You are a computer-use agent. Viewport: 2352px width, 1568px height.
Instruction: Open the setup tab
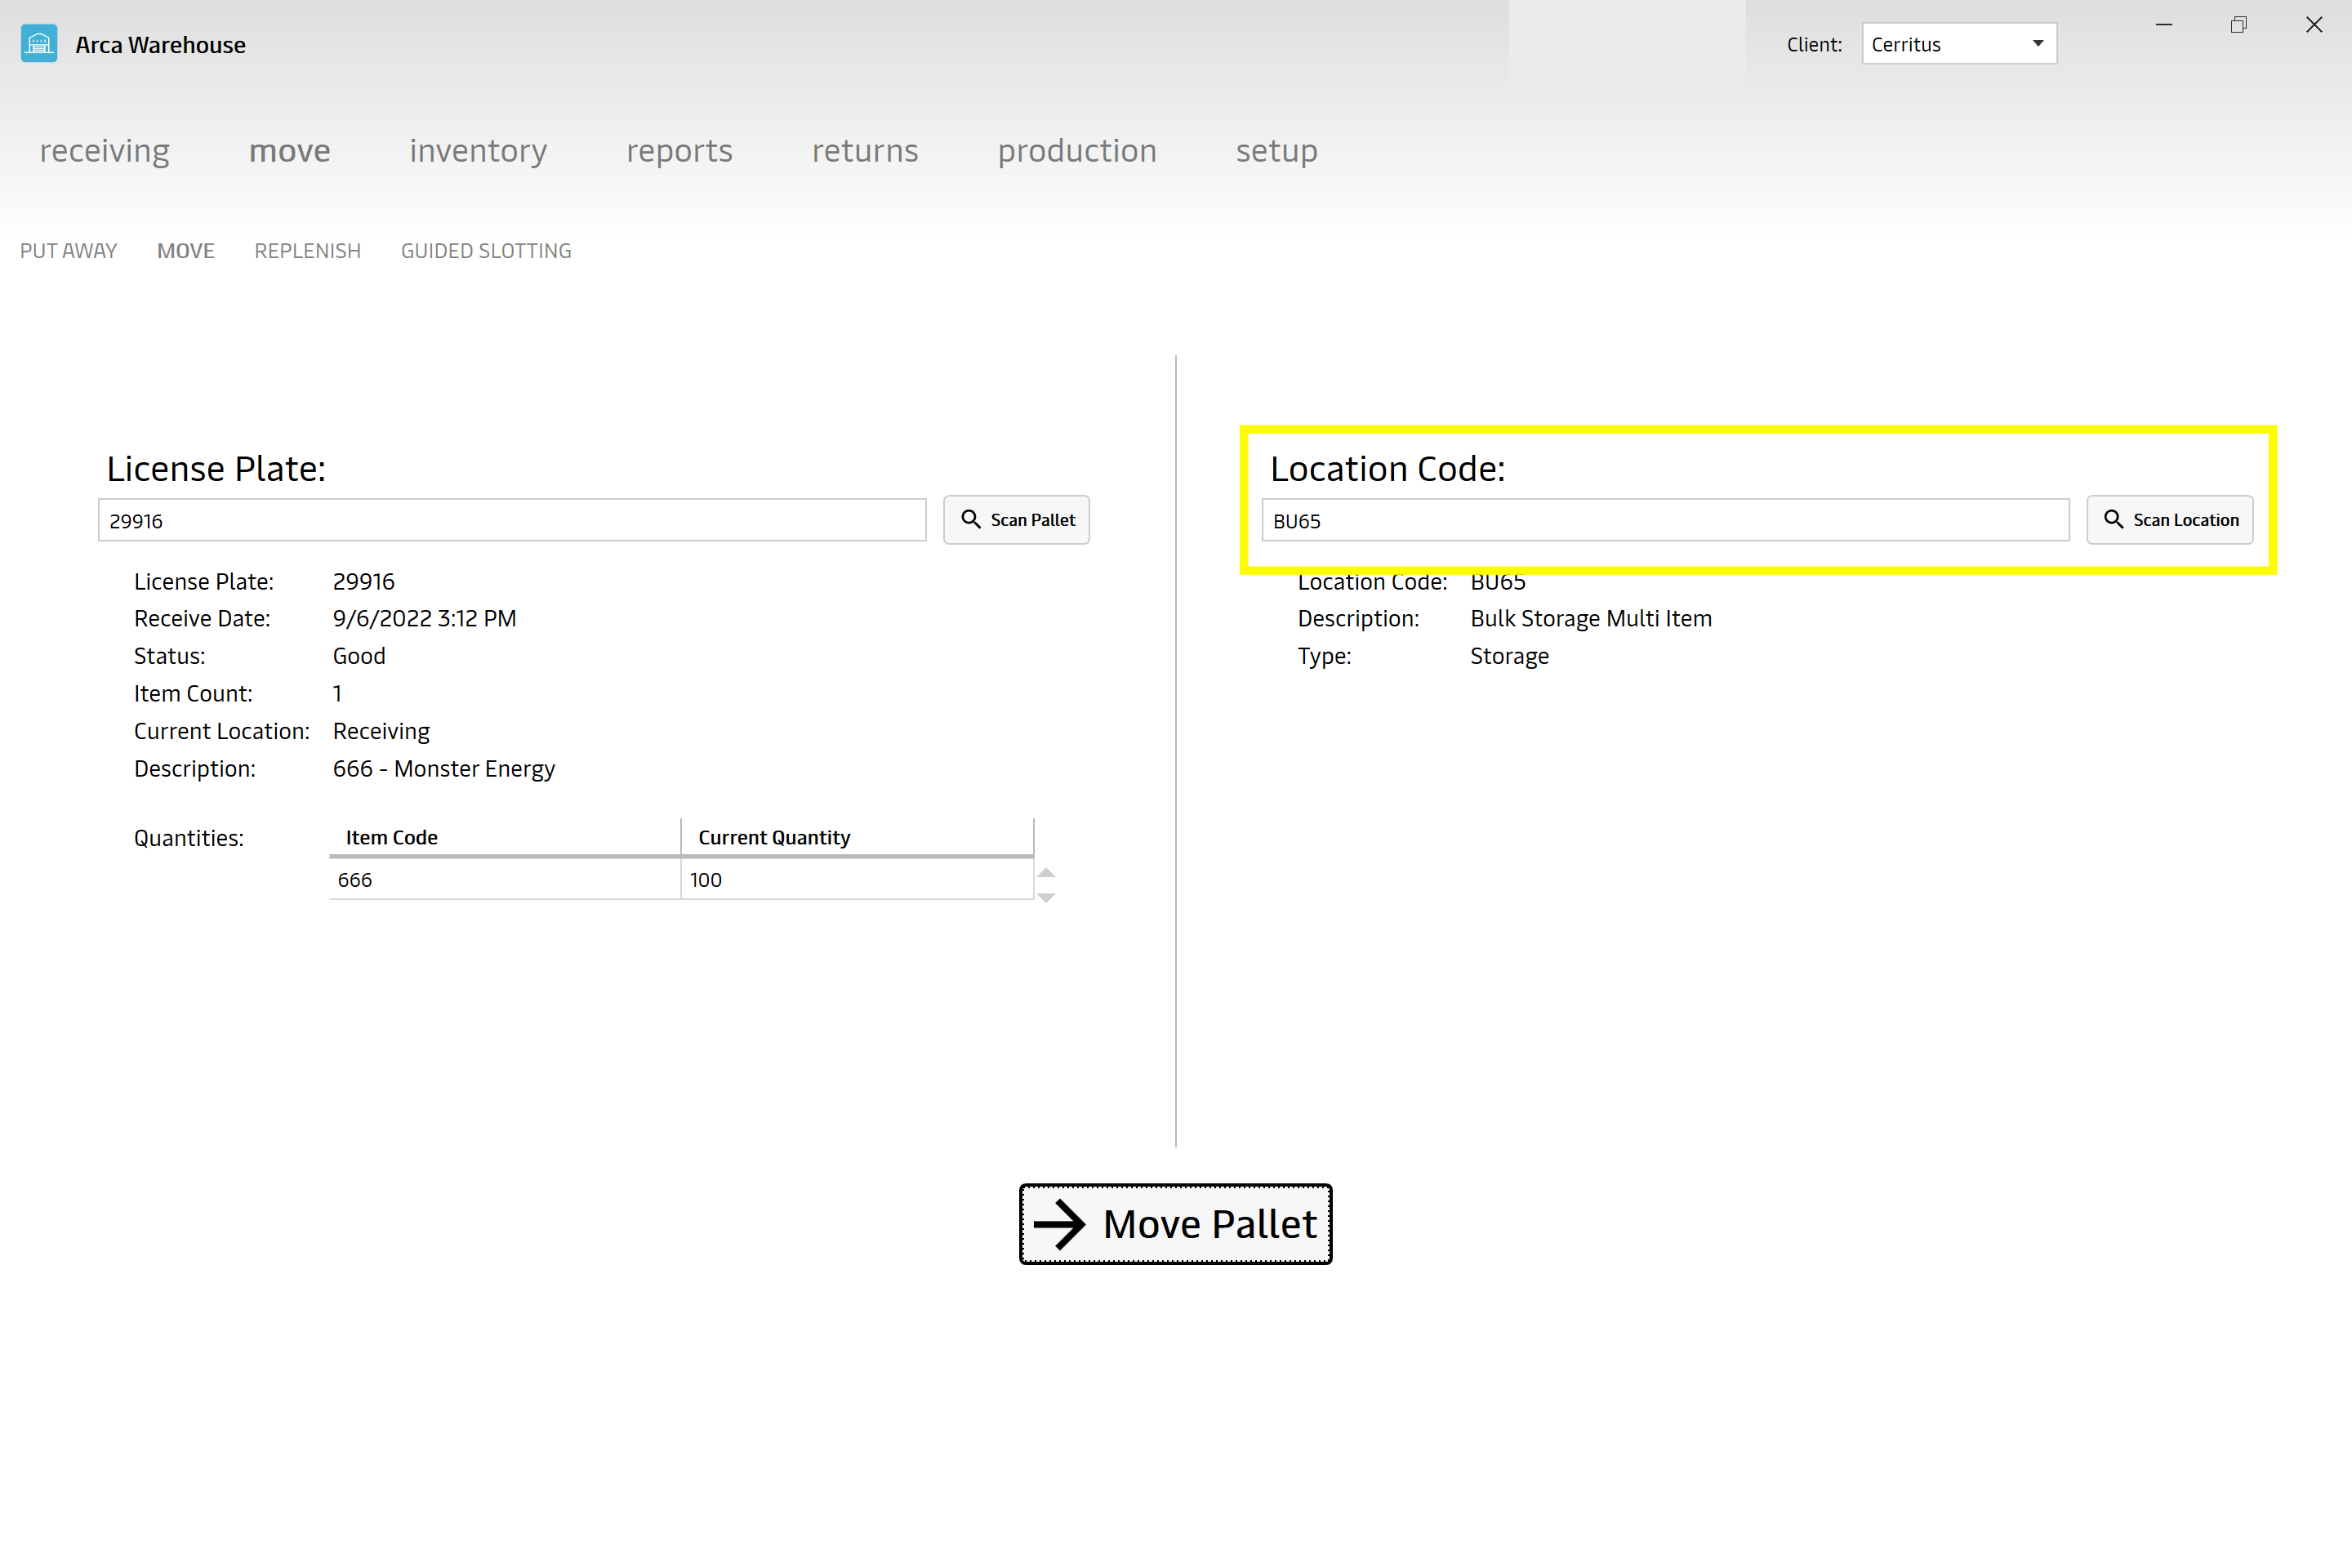[1277, 151]
